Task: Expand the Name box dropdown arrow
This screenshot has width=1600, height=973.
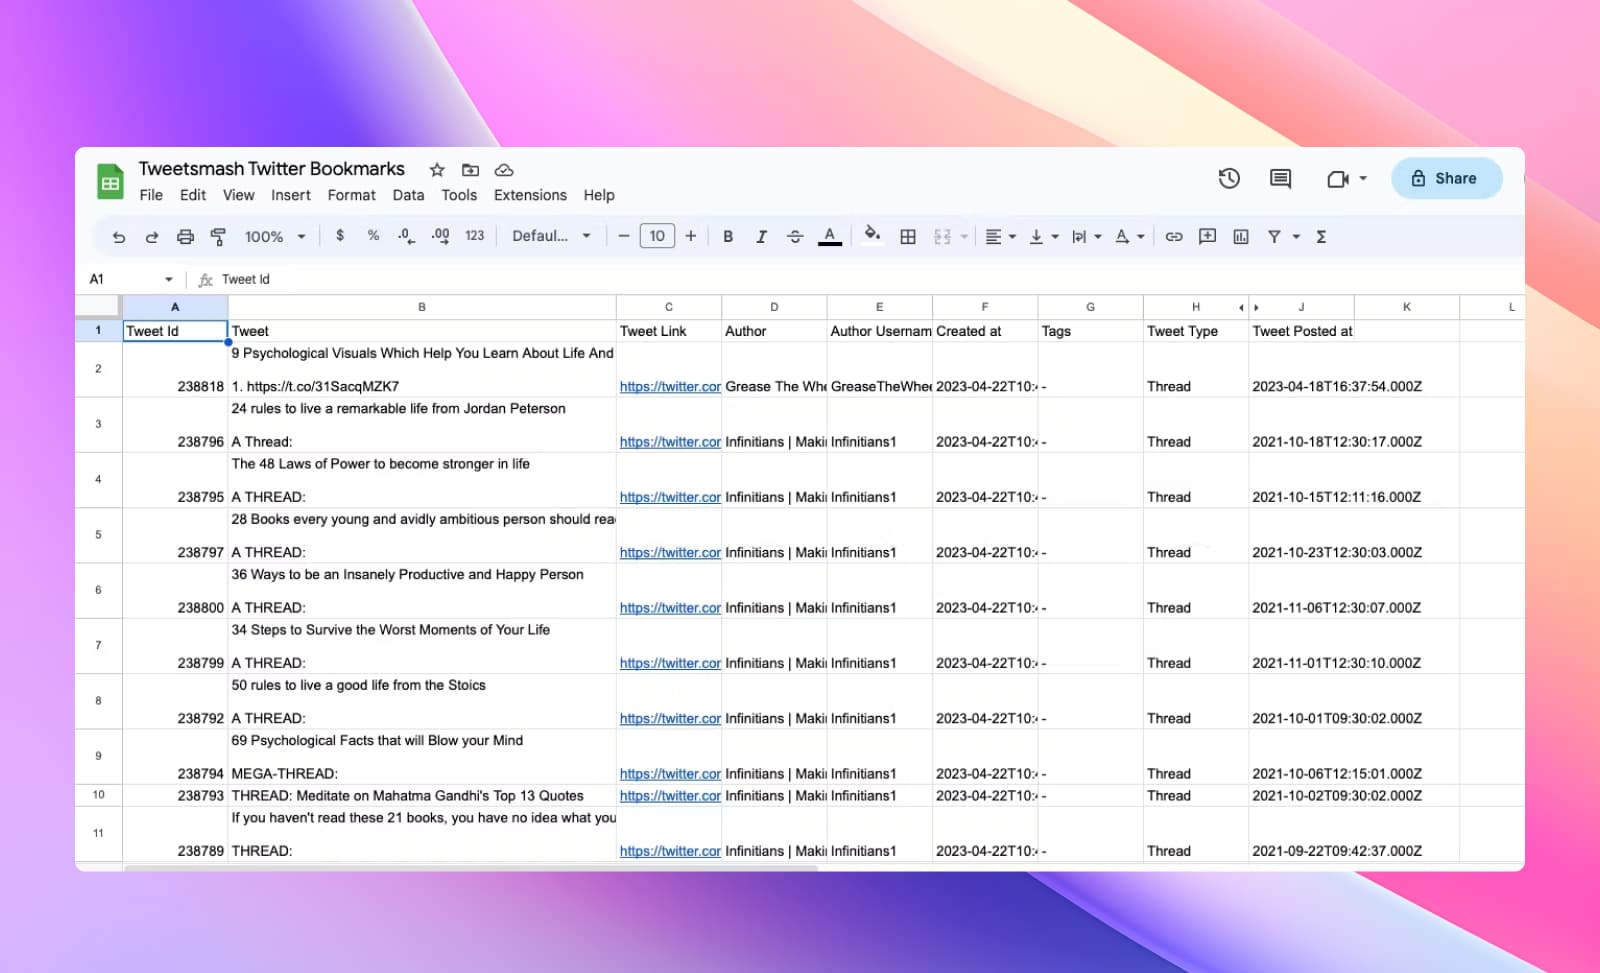Action: click(x=169, y=279)
